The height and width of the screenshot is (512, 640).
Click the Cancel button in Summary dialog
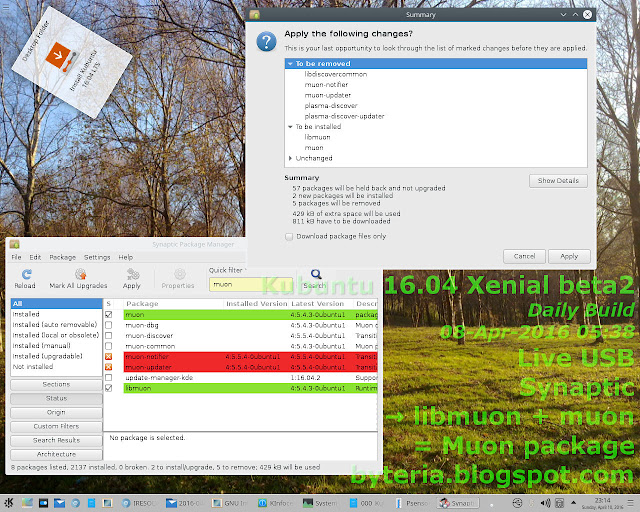[524, 256]
